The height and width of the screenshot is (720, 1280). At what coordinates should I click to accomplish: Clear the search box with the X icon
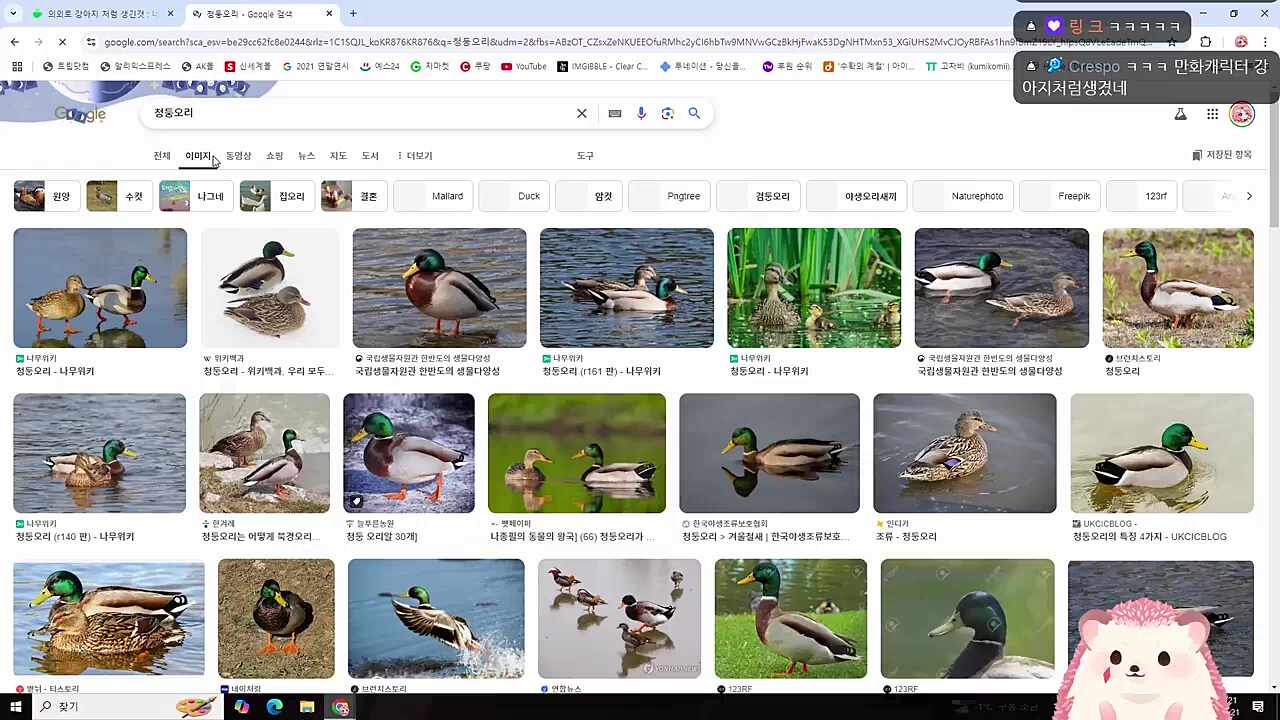click(581, 113)
